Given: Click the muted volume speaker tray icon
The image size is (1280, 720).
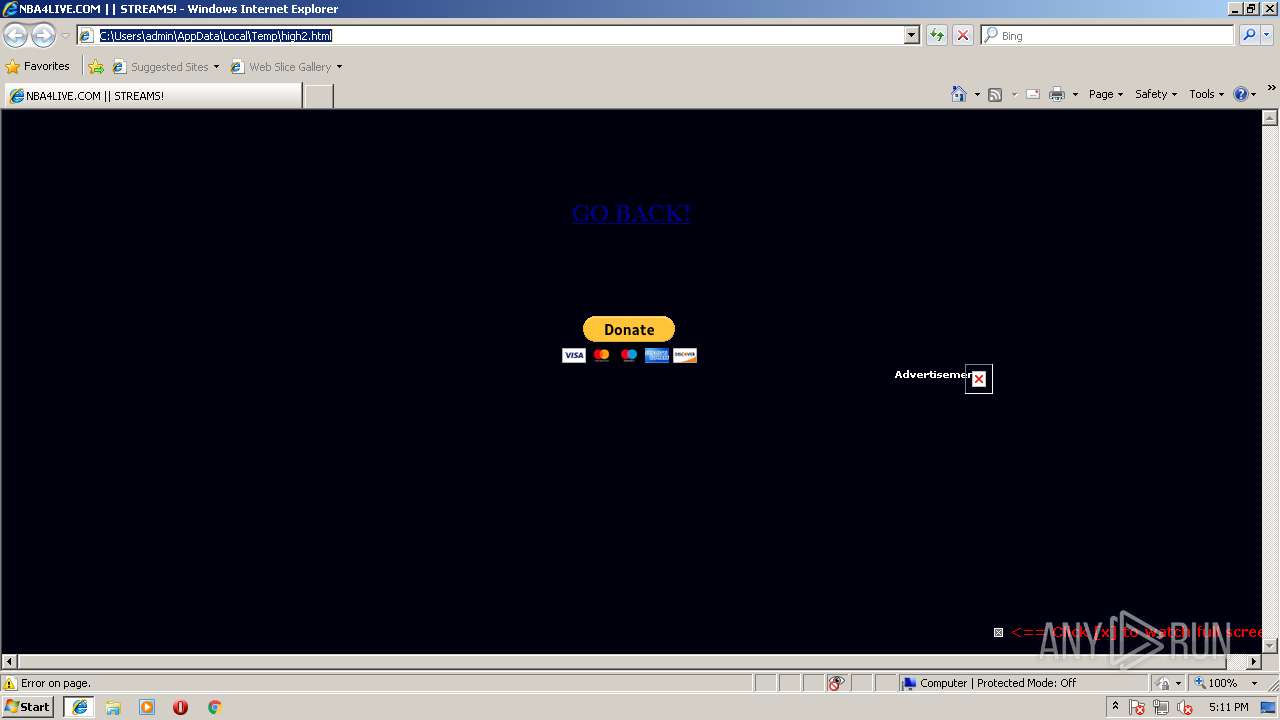Looking at the screenshot, I should pyautogui.click(x=1185, y=707).
